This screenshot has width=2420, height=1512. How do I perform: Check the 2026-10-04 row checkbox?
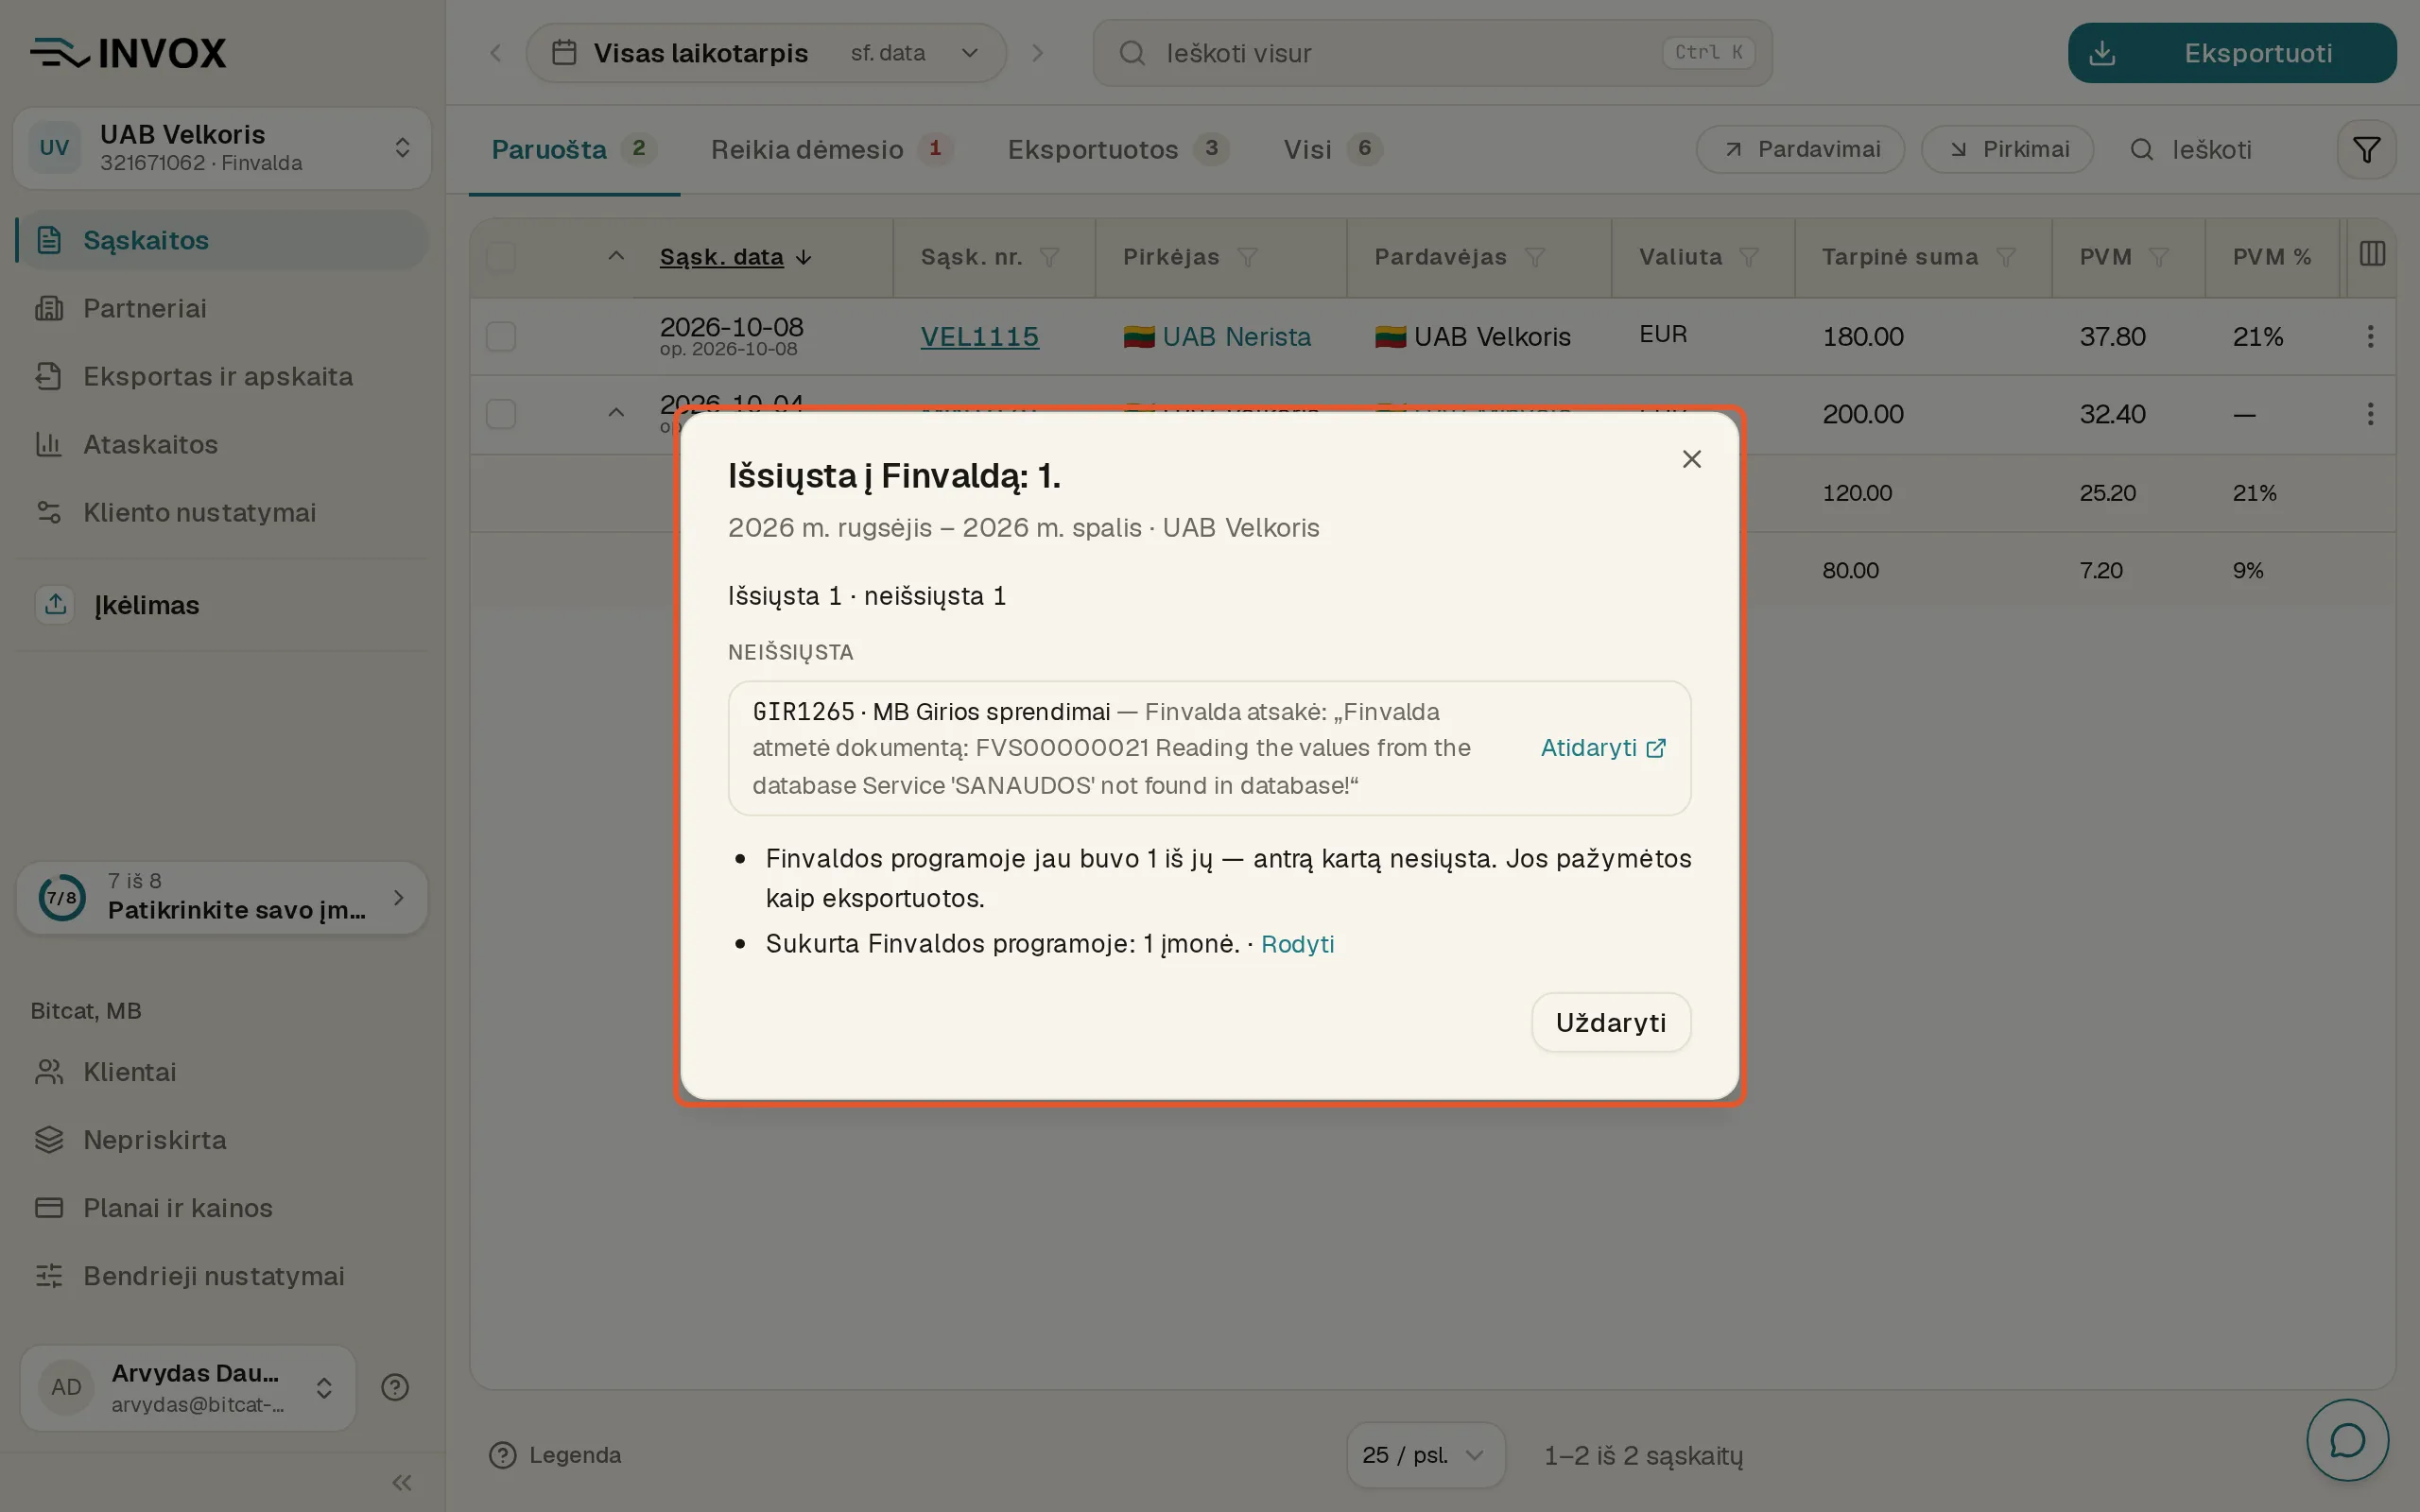click(x=501, y=414)
